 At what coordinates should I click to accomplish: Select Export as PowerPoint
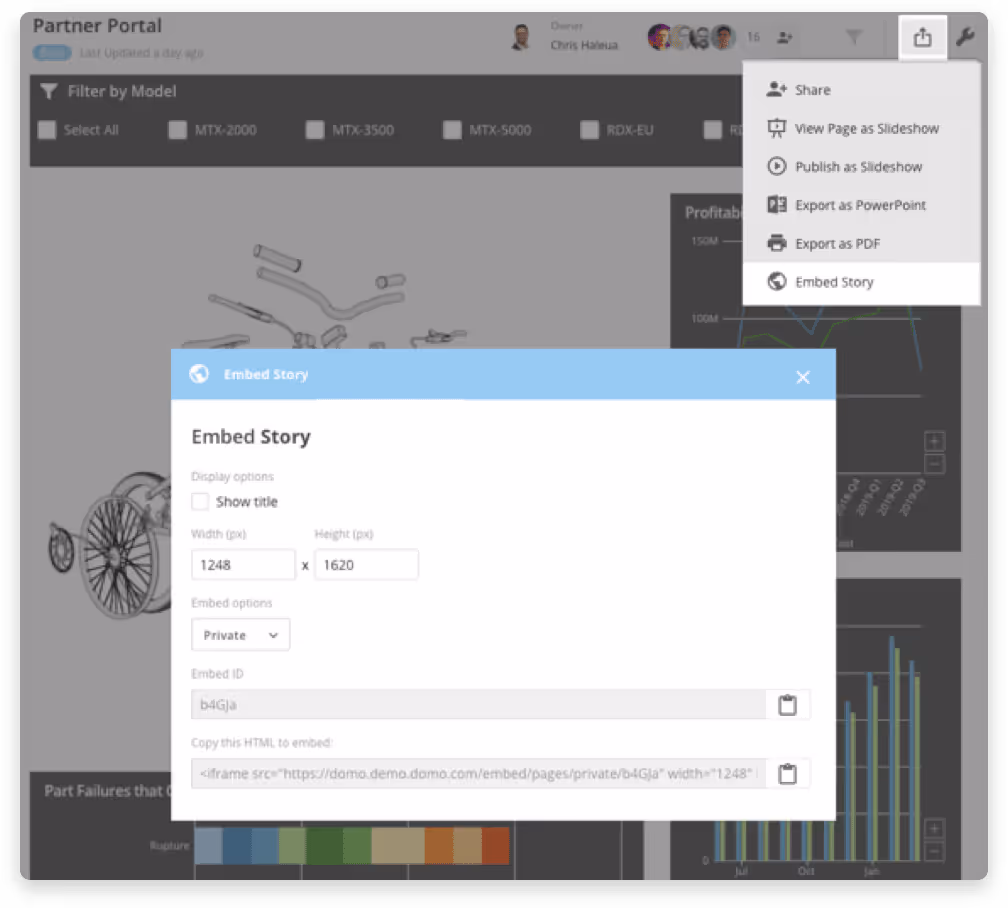861,205
